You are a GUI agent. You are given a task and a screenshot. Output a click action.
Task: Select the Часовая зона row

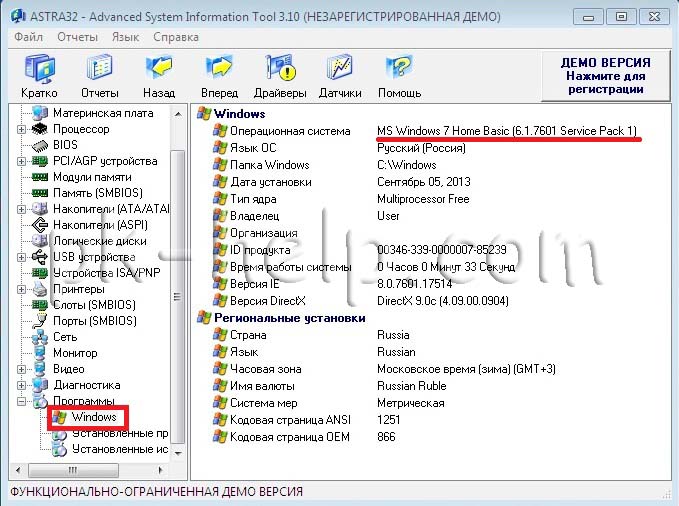[384, 369]
